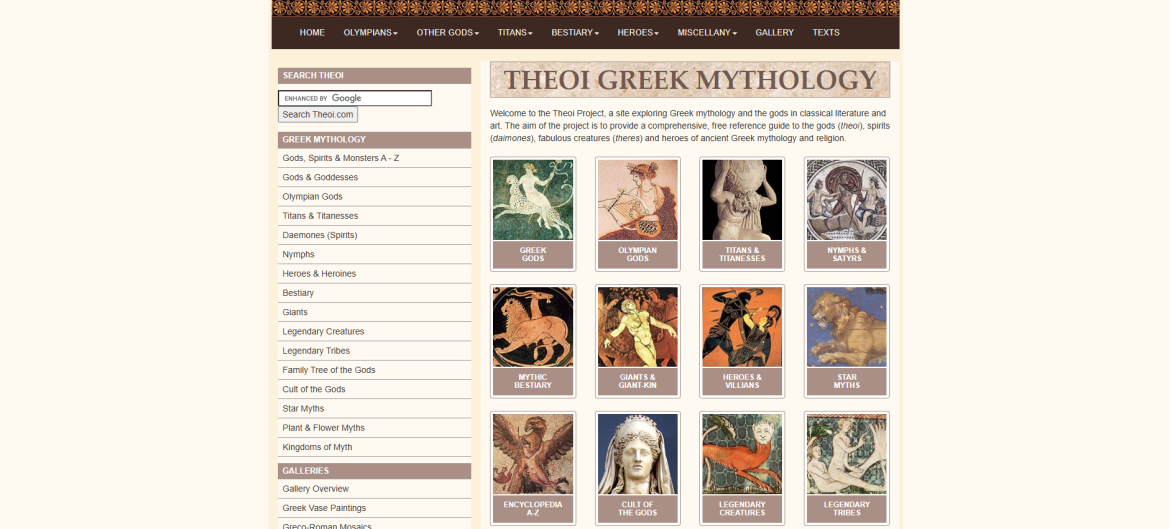Expand the Olympians dropdown menu
This screenshot has height=529, width=1170.
coord(370,33)
